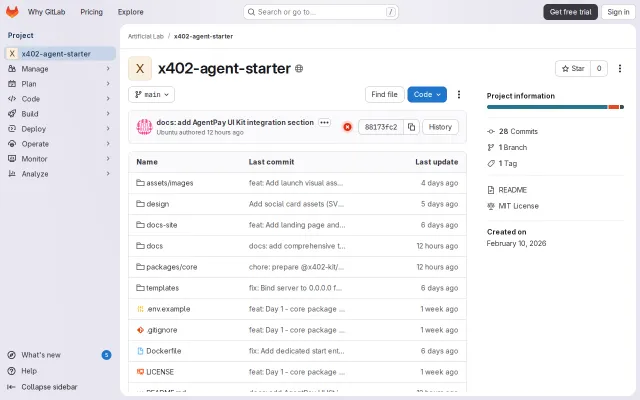Viewport: 640px width, 400px height.
Task: Click the Plan calendar icon in sidebar
Action: coord(12,84)
